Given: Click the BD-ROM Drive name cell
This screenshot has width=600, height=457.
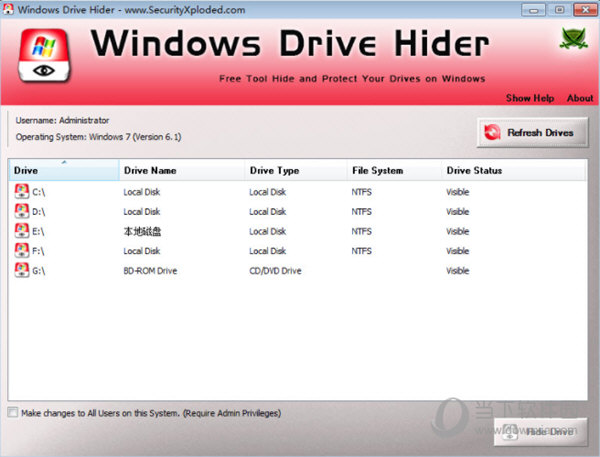Looking at the screenshot, I should click(150, 271).
